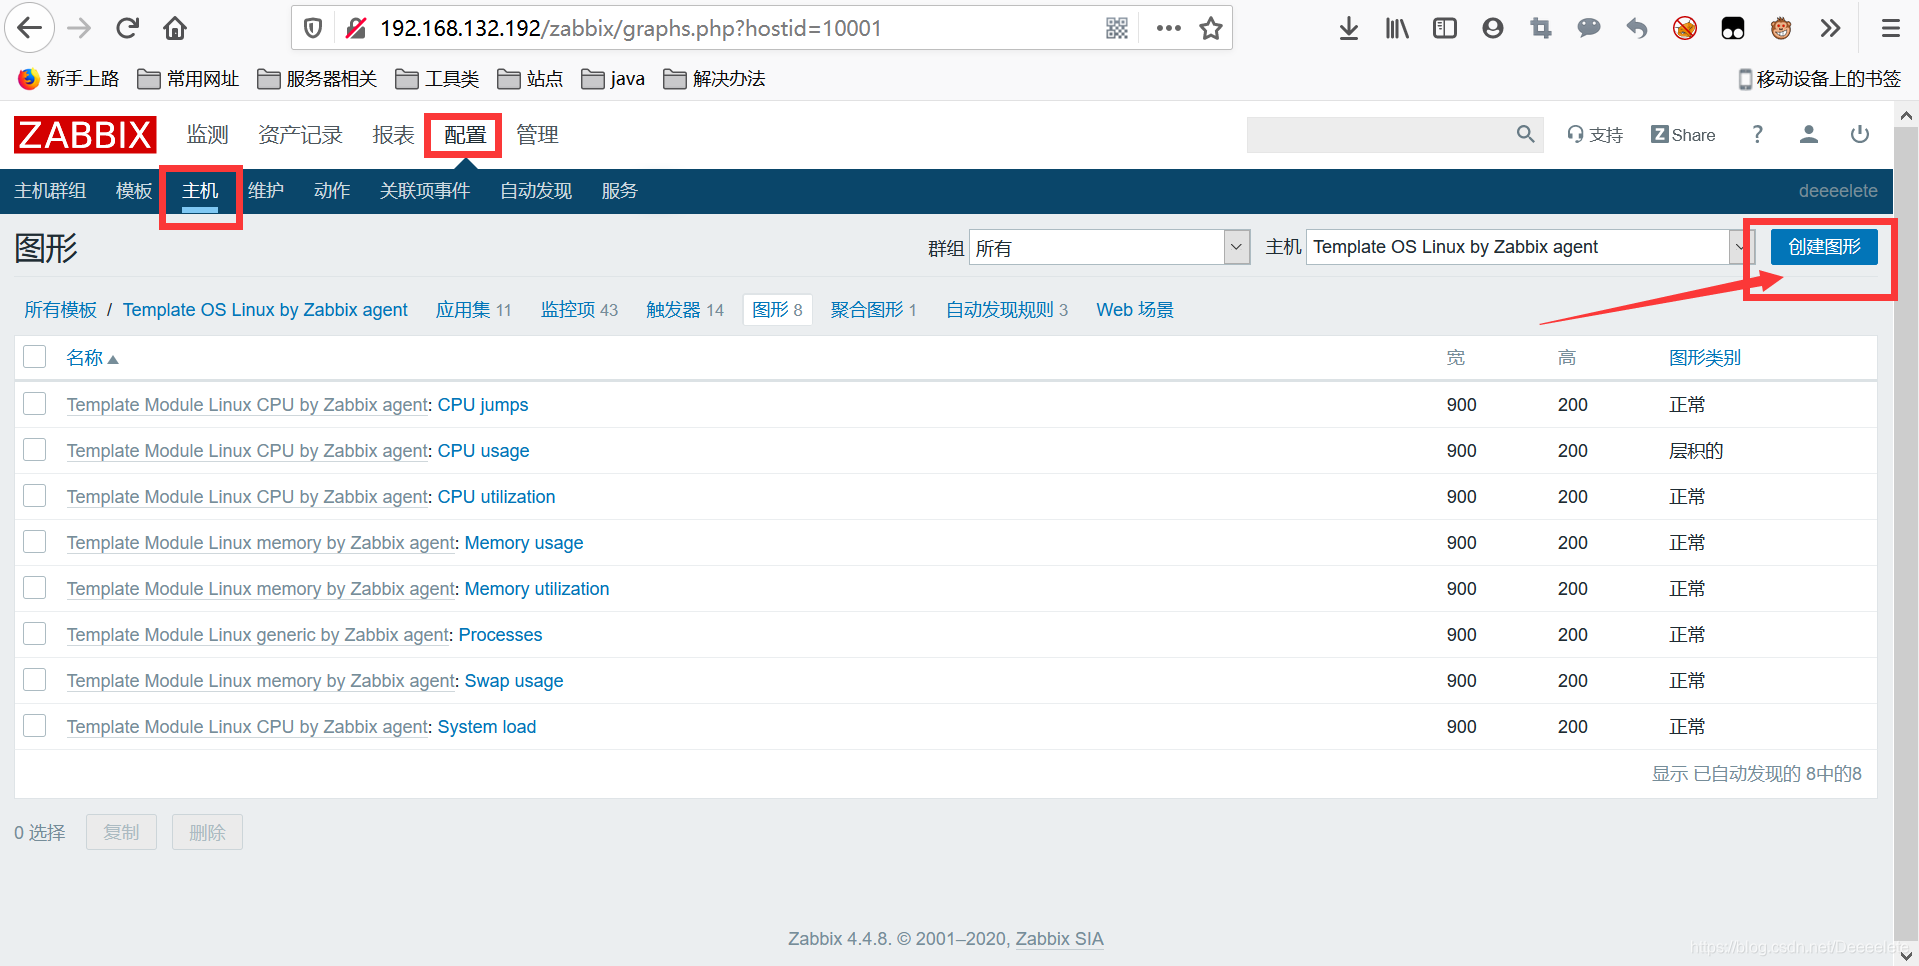Check the System load graph row

(35, 725)
